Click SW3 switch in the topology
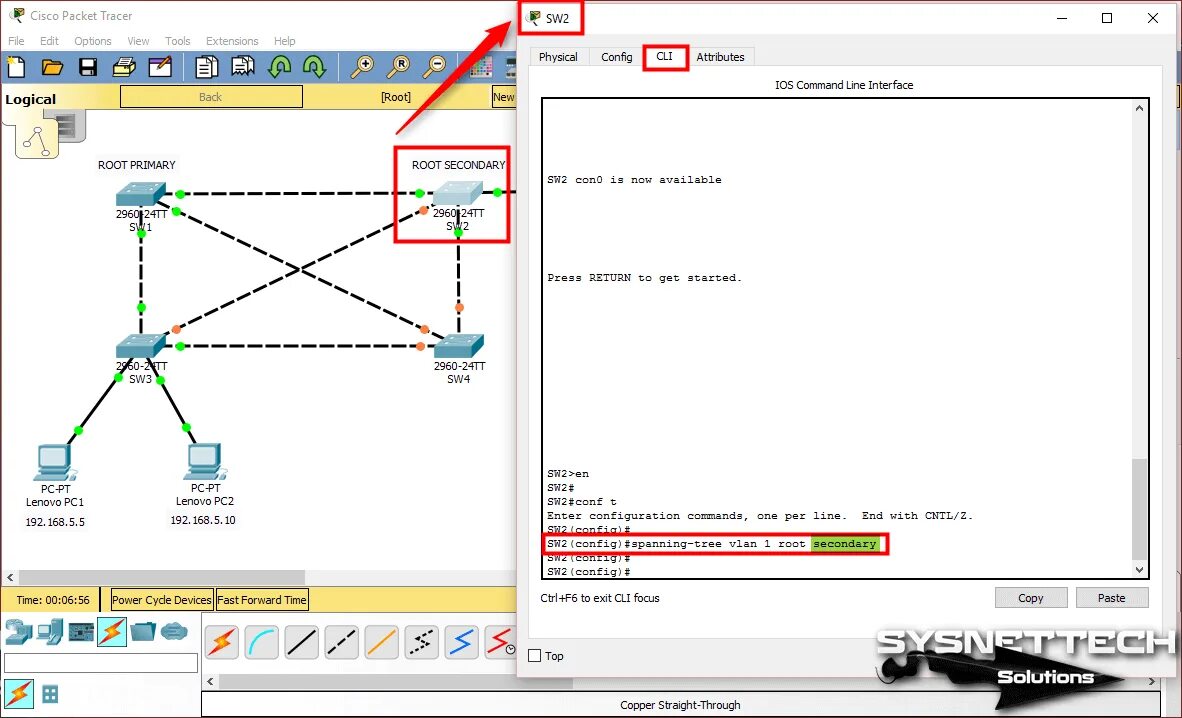Viewport: 1182px width, 718px height. [x=140, y=345]
